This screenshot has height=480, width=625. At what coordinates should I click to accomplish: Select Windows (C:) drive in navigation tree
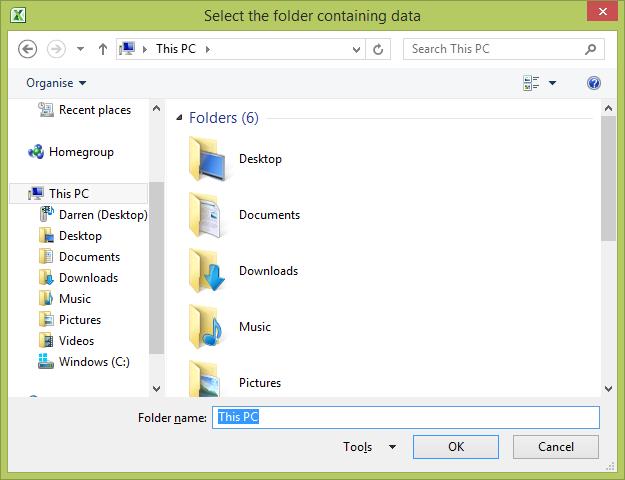pyautogui.click(x=84, y=362)
